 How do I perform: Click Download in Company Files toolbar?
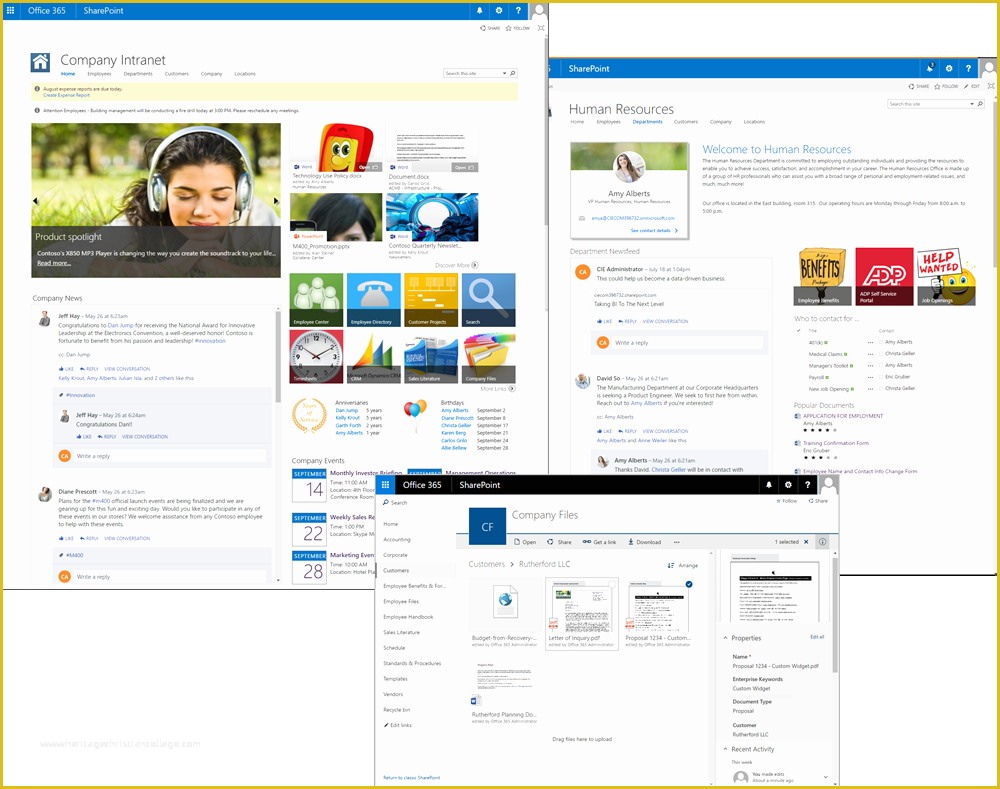point(644,542)
